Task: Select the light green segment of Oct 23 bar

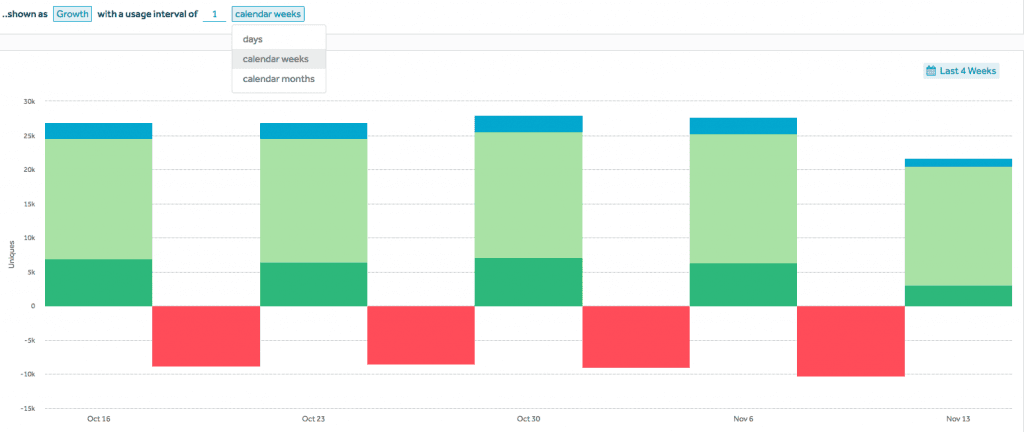Action: pos(313,200)
